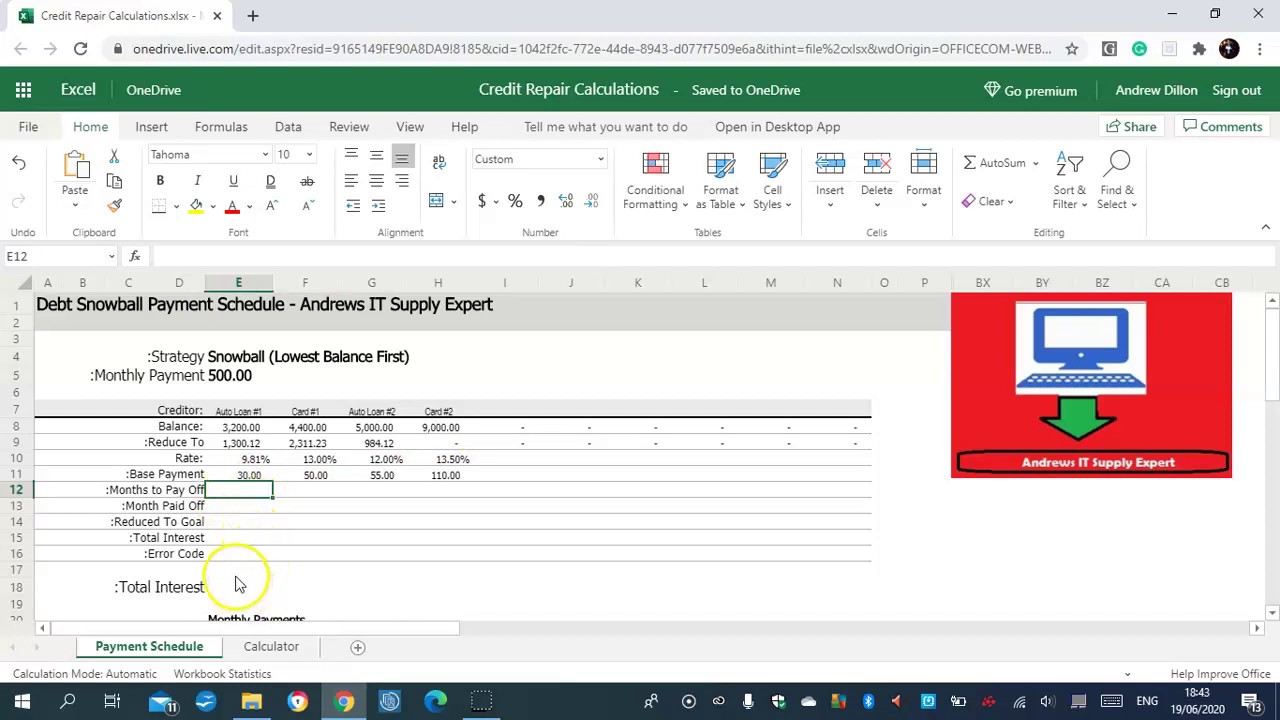Open Workbook Statistics in status bar
Viewport: 1280px width, 720px height.
tap(222, 674)
